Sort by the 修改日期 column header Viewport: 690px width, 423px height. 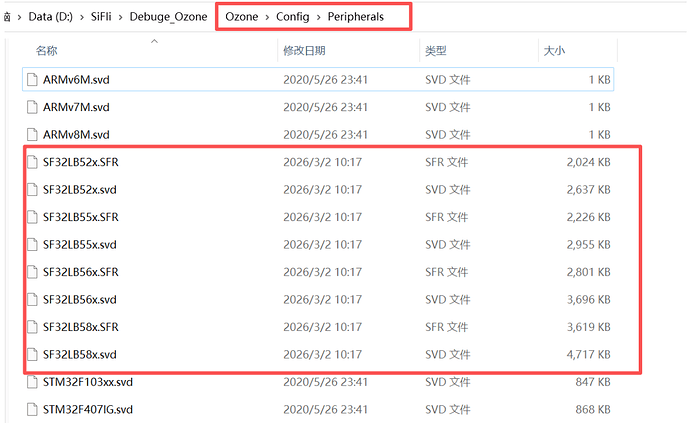pos(304,51)
